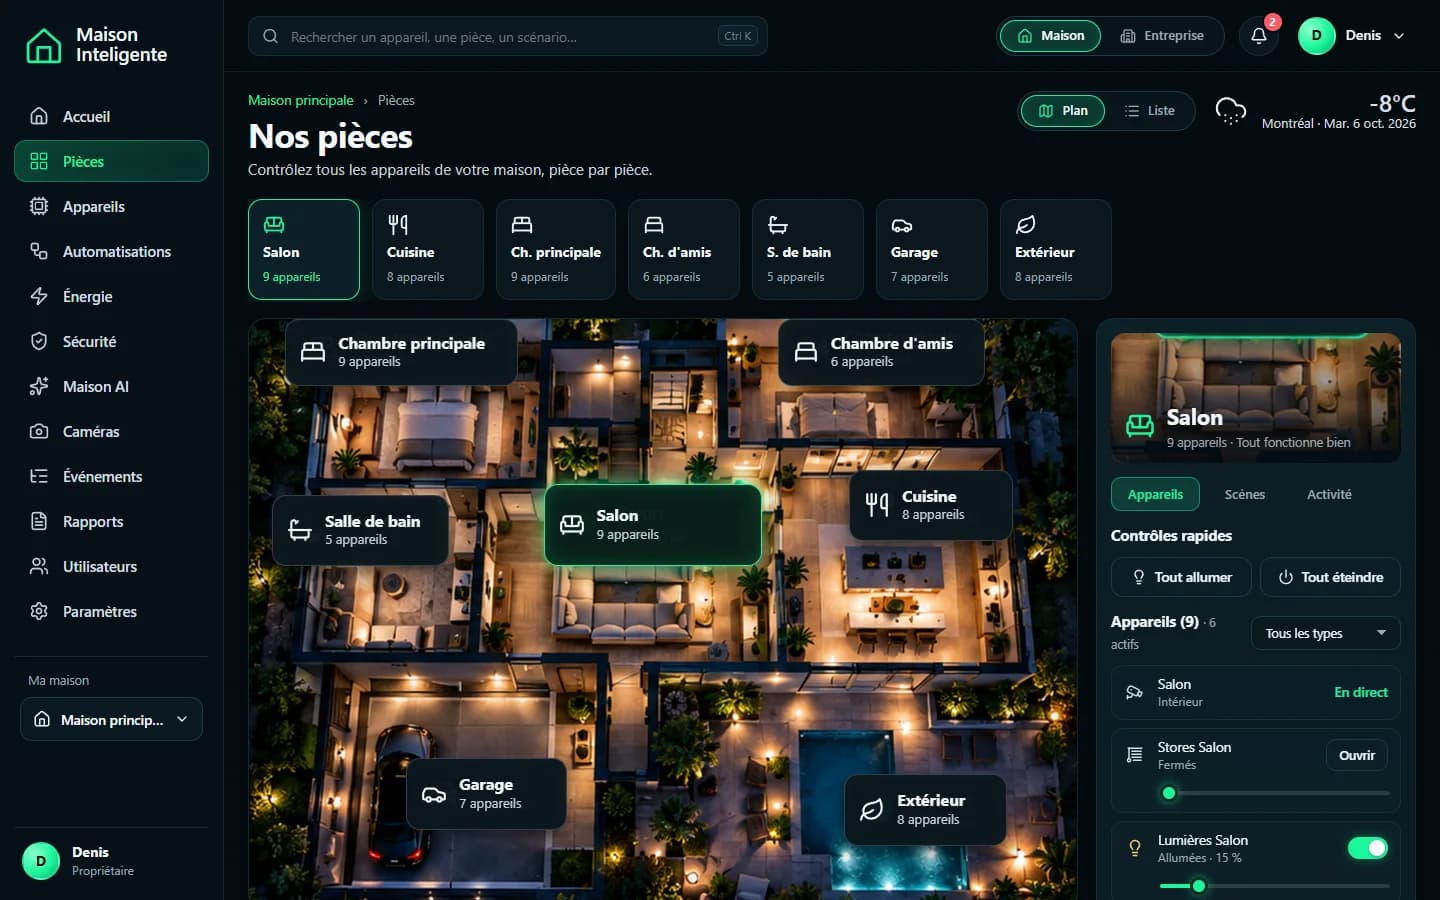This screenshot has height=900, width=1440.
Task: Select Maison mode in the header
Action: 1050,36
